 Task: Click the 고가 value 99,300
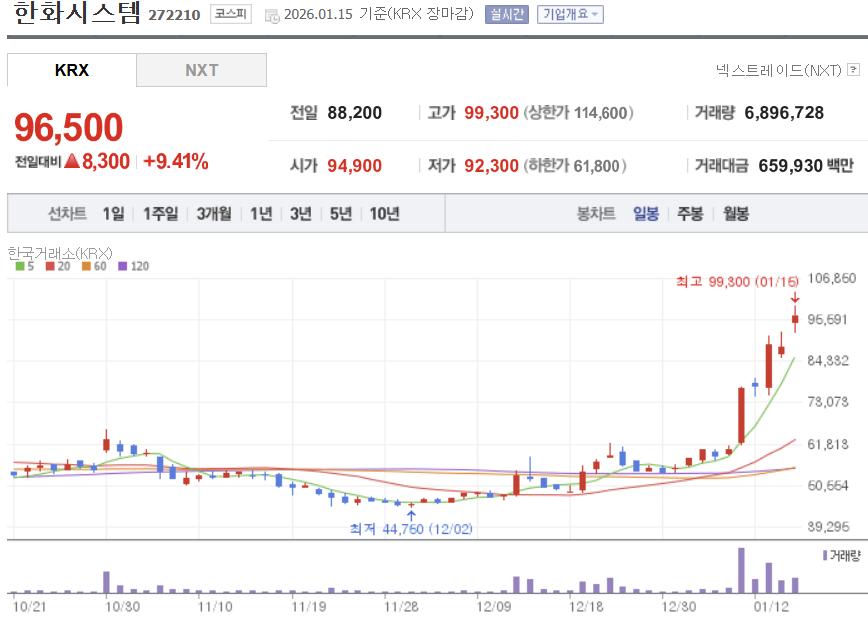[491, 113]
